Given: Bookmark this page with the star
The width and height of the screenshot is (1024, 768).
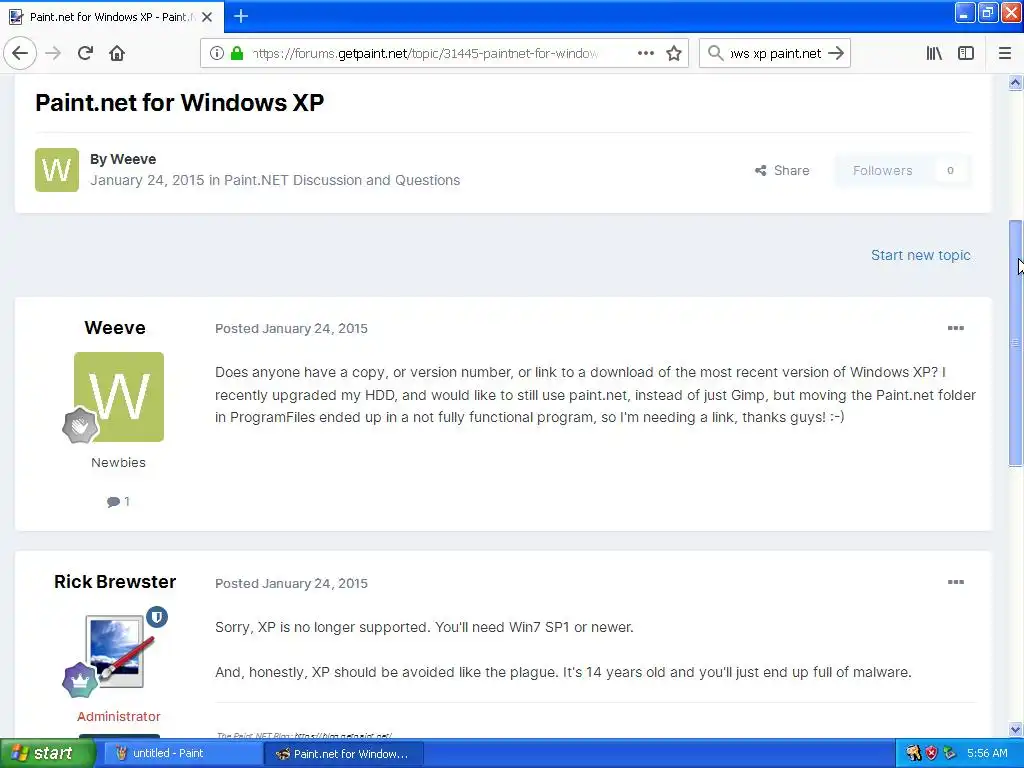Looking at the screenshot, I should [x=674, y=54].
